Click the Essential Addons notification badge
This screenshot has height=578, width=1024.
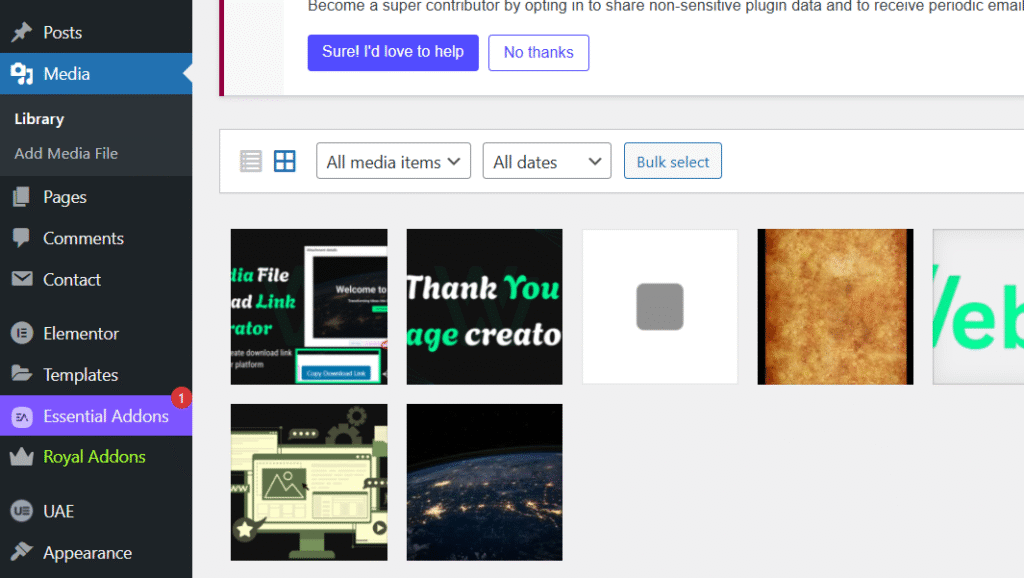pos(181,398)
